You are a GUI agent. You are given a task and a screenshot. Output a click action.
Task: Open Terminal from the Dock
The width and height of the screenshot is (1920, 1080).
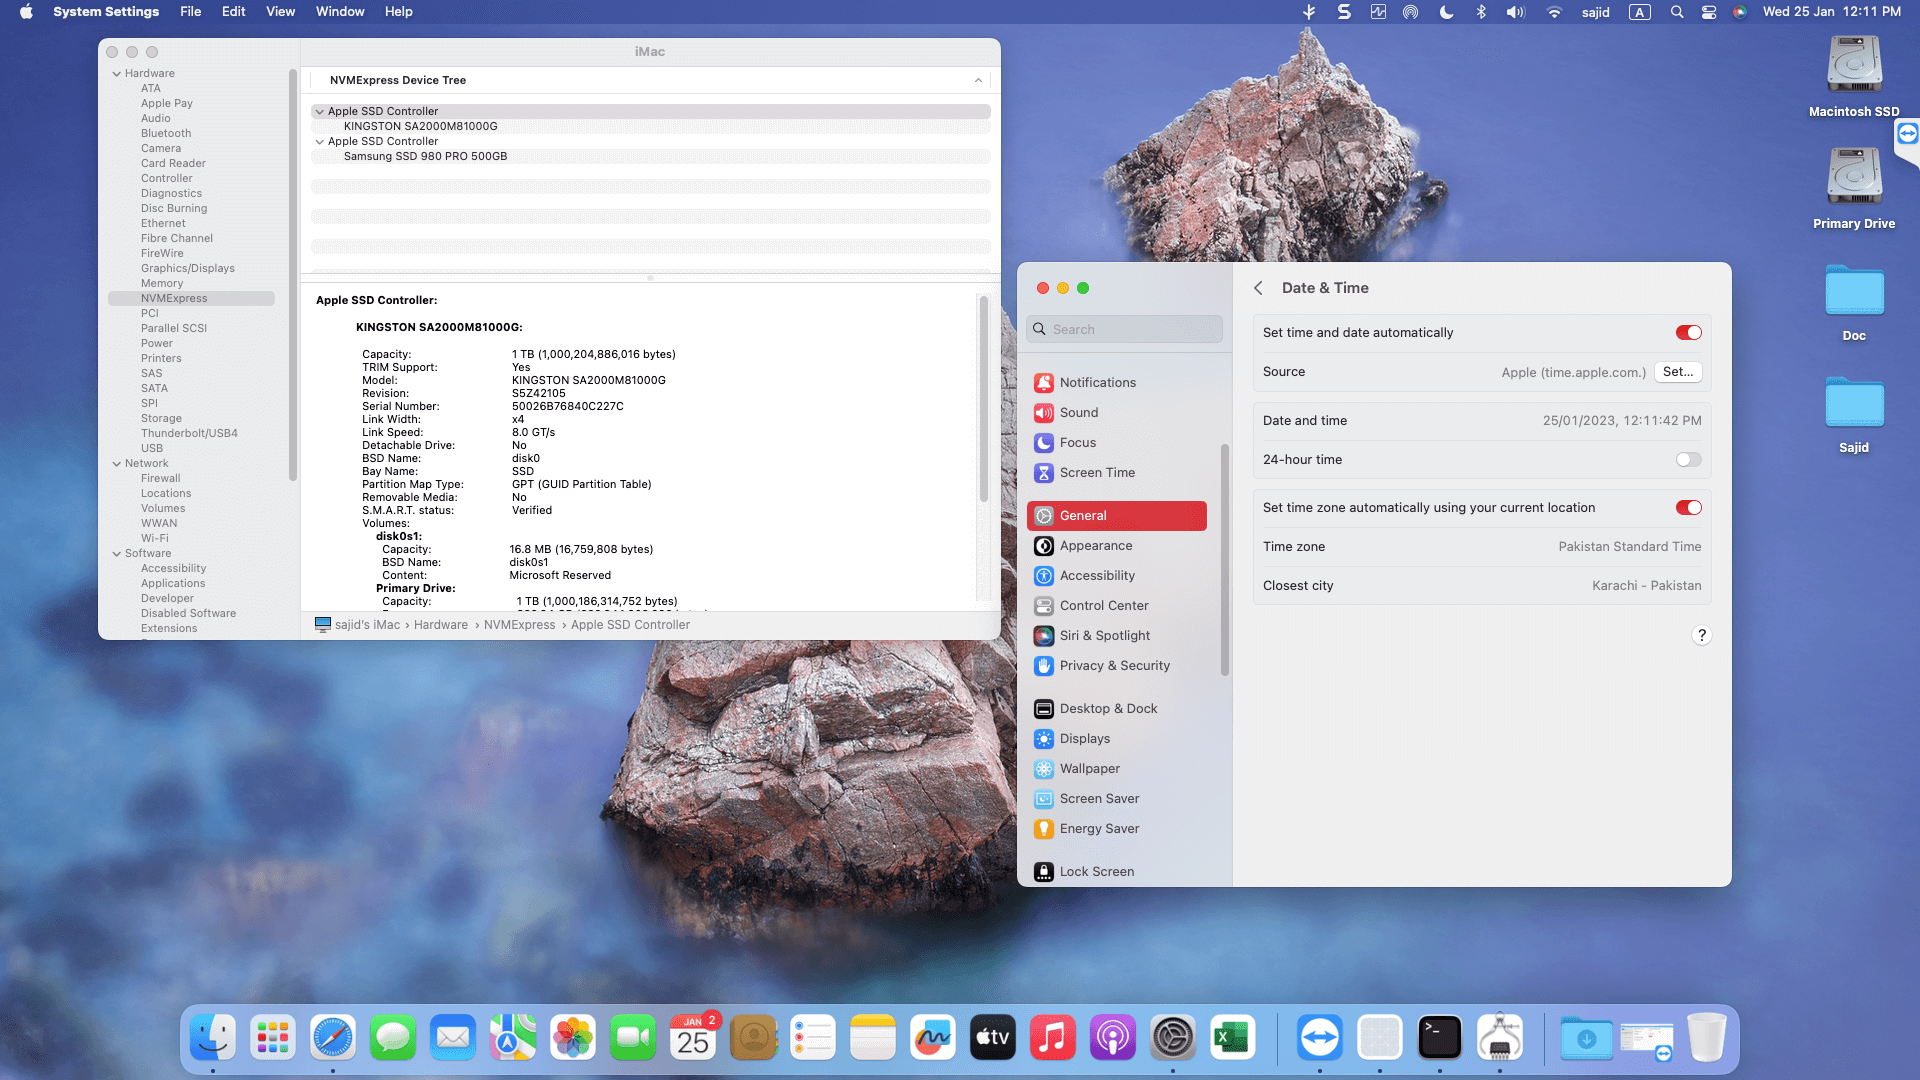coord(1440,1037)
